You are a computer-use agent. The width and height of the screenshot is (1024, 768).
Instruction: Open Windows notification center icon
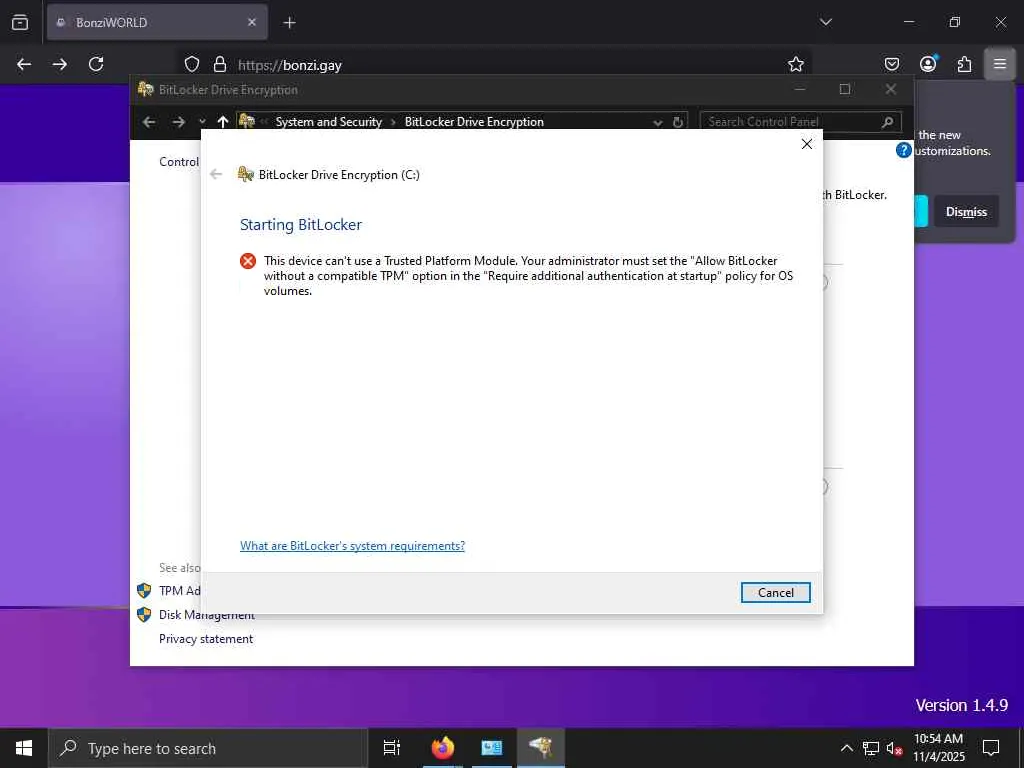coord(991,748)
